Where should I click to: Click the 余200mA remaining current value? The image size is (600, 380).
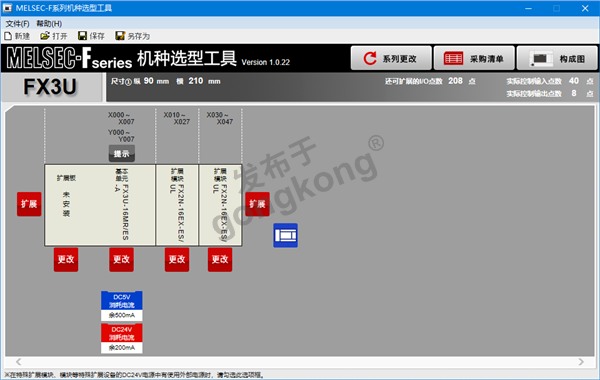pos(122,347)
